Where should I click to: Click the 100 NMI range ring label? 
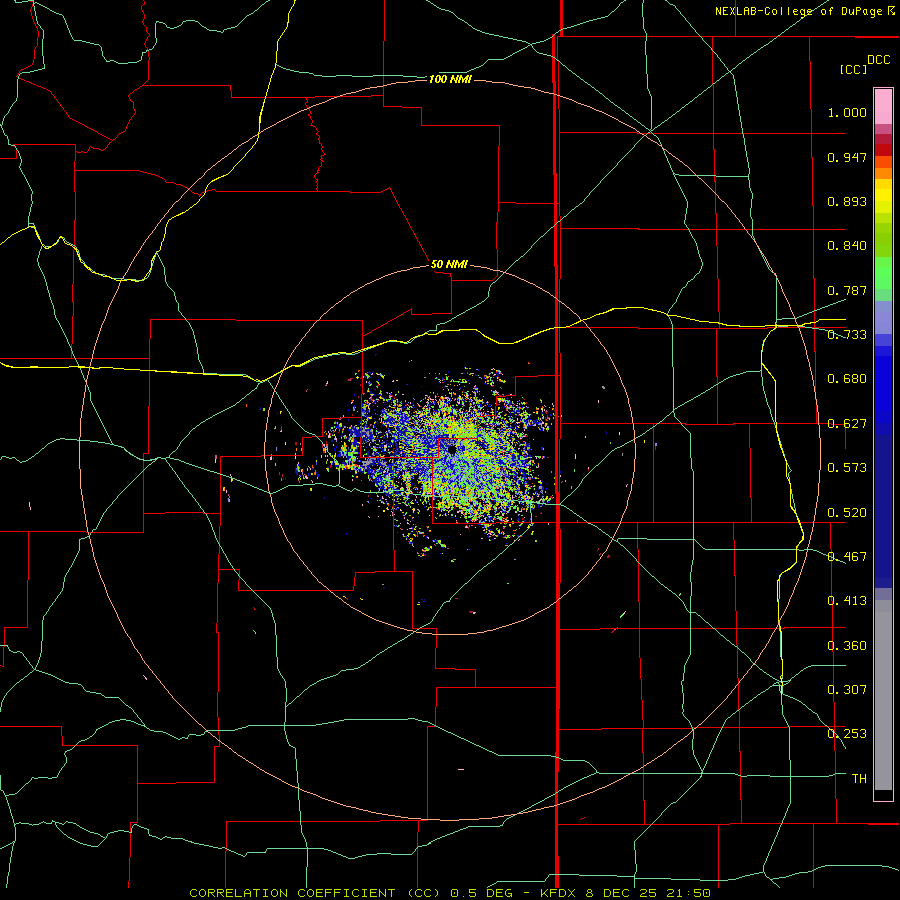pyautogui.click(x=450, y=79)
